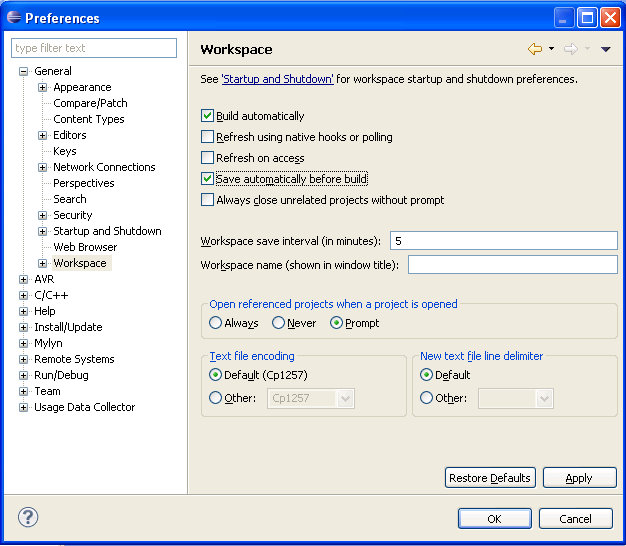Select Other text file encoding radio
The width and height of the screenshot is (626, 546).
(216, 398)
